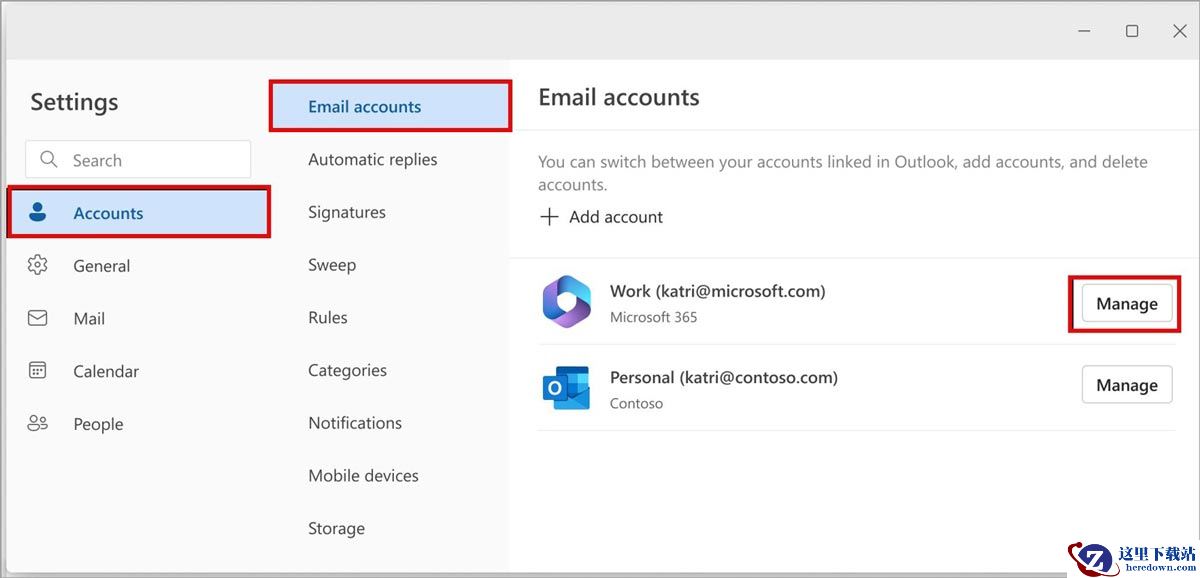Viewport: 1200px width, 578px height.
Task: Go to Mail settings
Action: point(138,318)
